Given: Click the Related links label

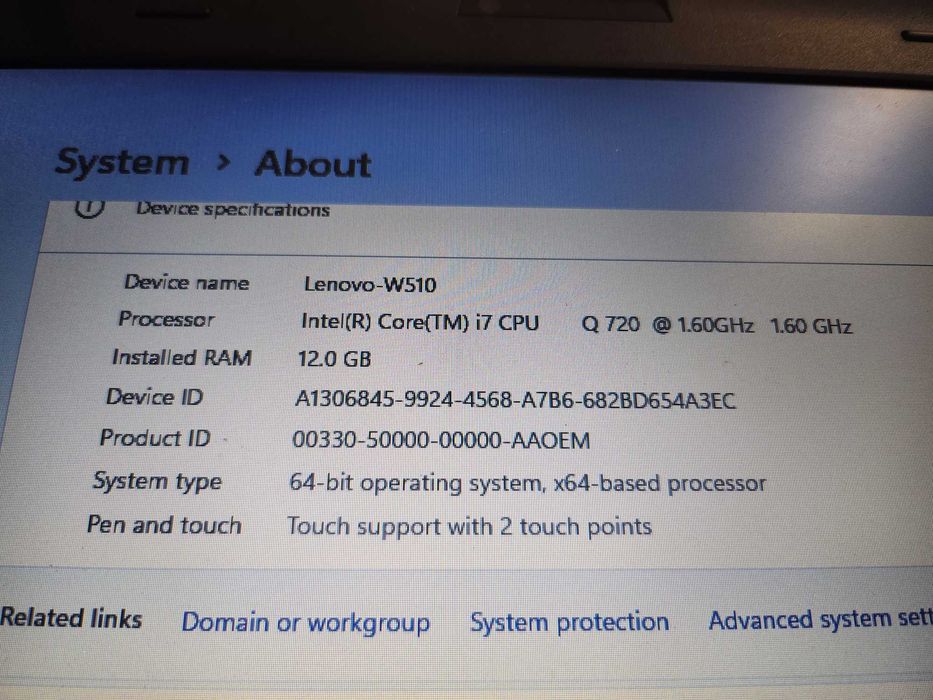Looking at the screenshot, I should click(x=71, y=618).
